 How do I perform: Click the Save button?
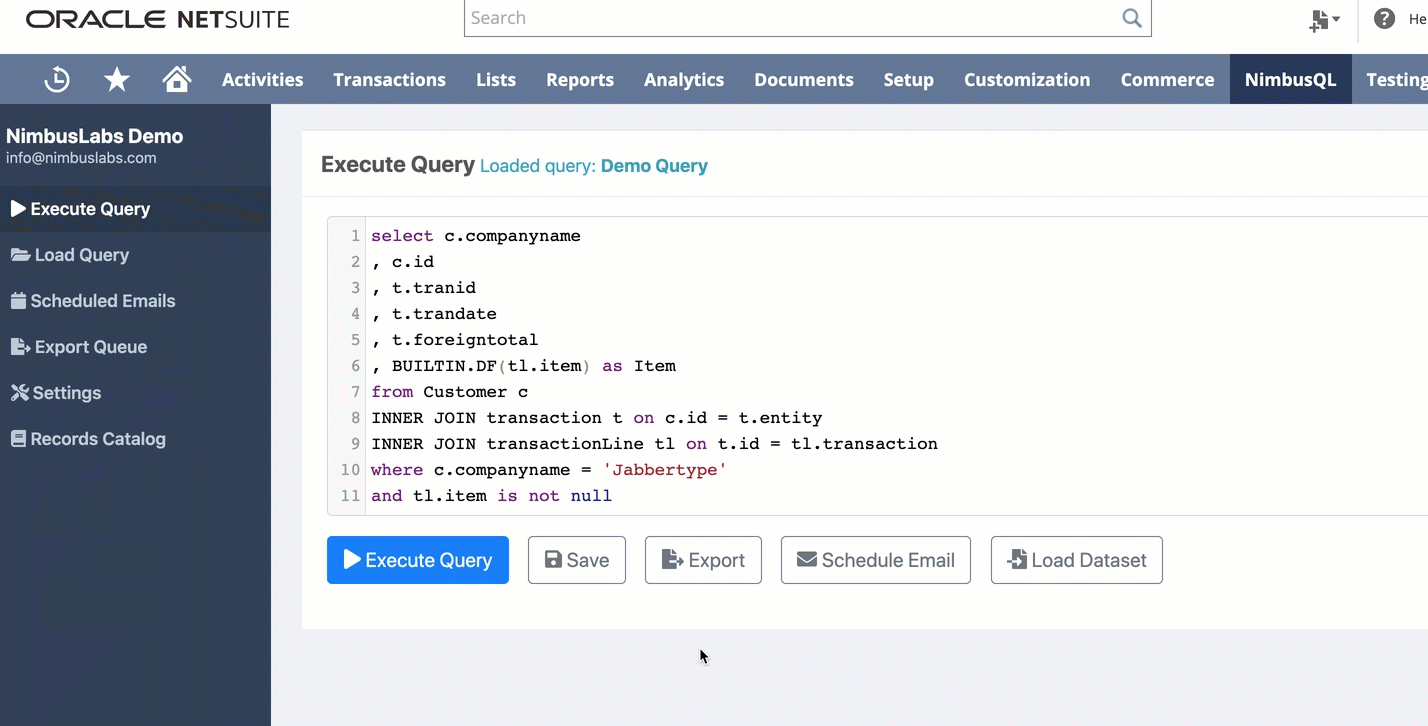tap(577, 560)
